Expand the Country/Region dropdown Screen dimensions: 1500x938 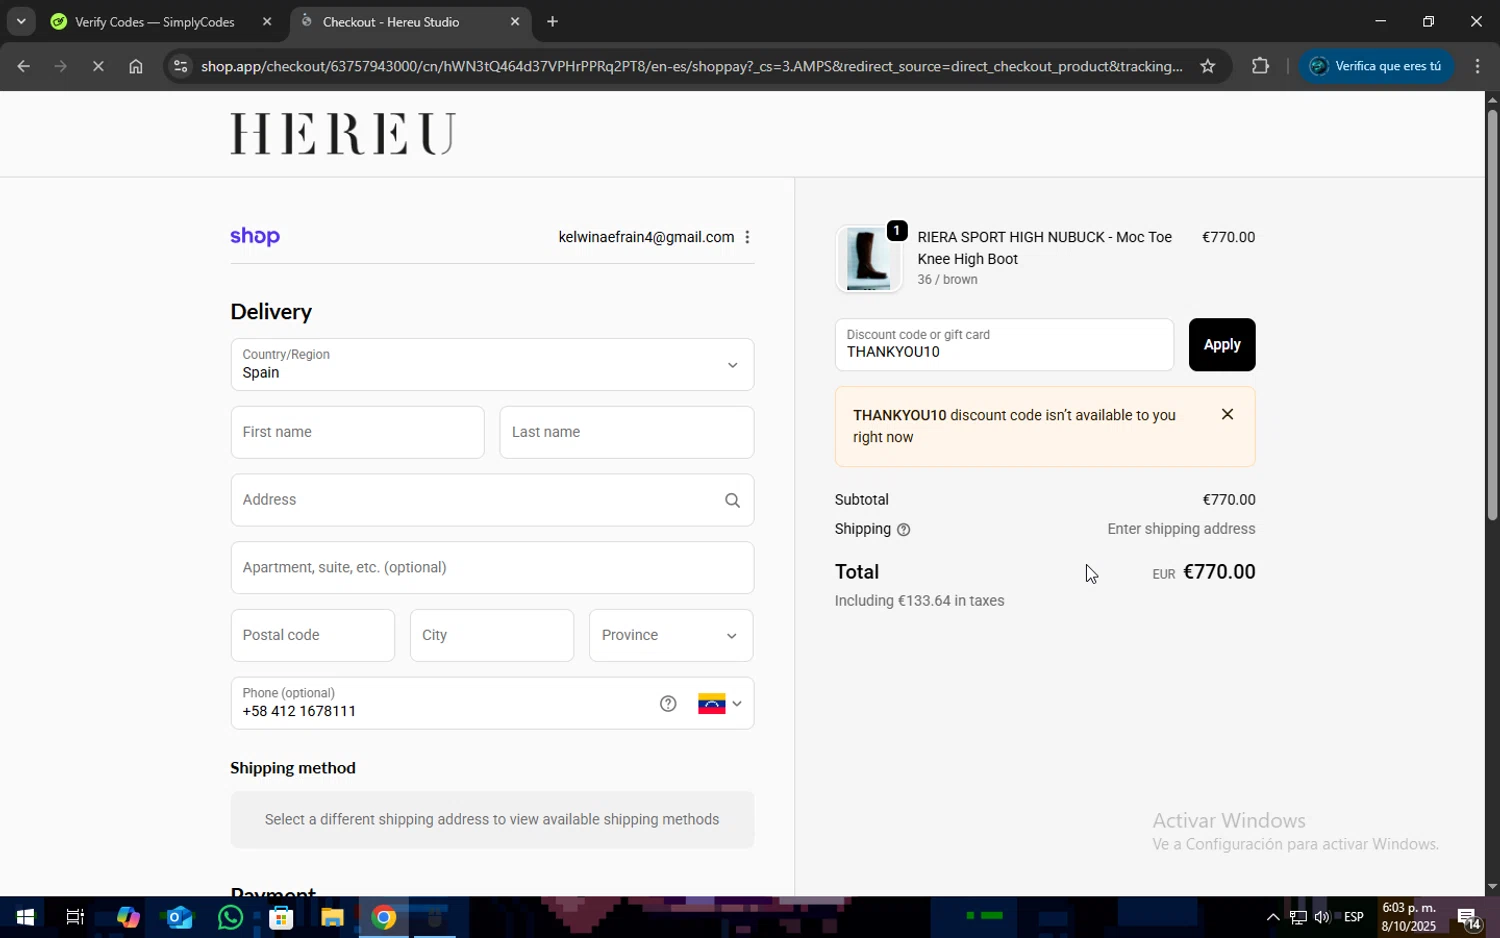click(x=492, y=364)
